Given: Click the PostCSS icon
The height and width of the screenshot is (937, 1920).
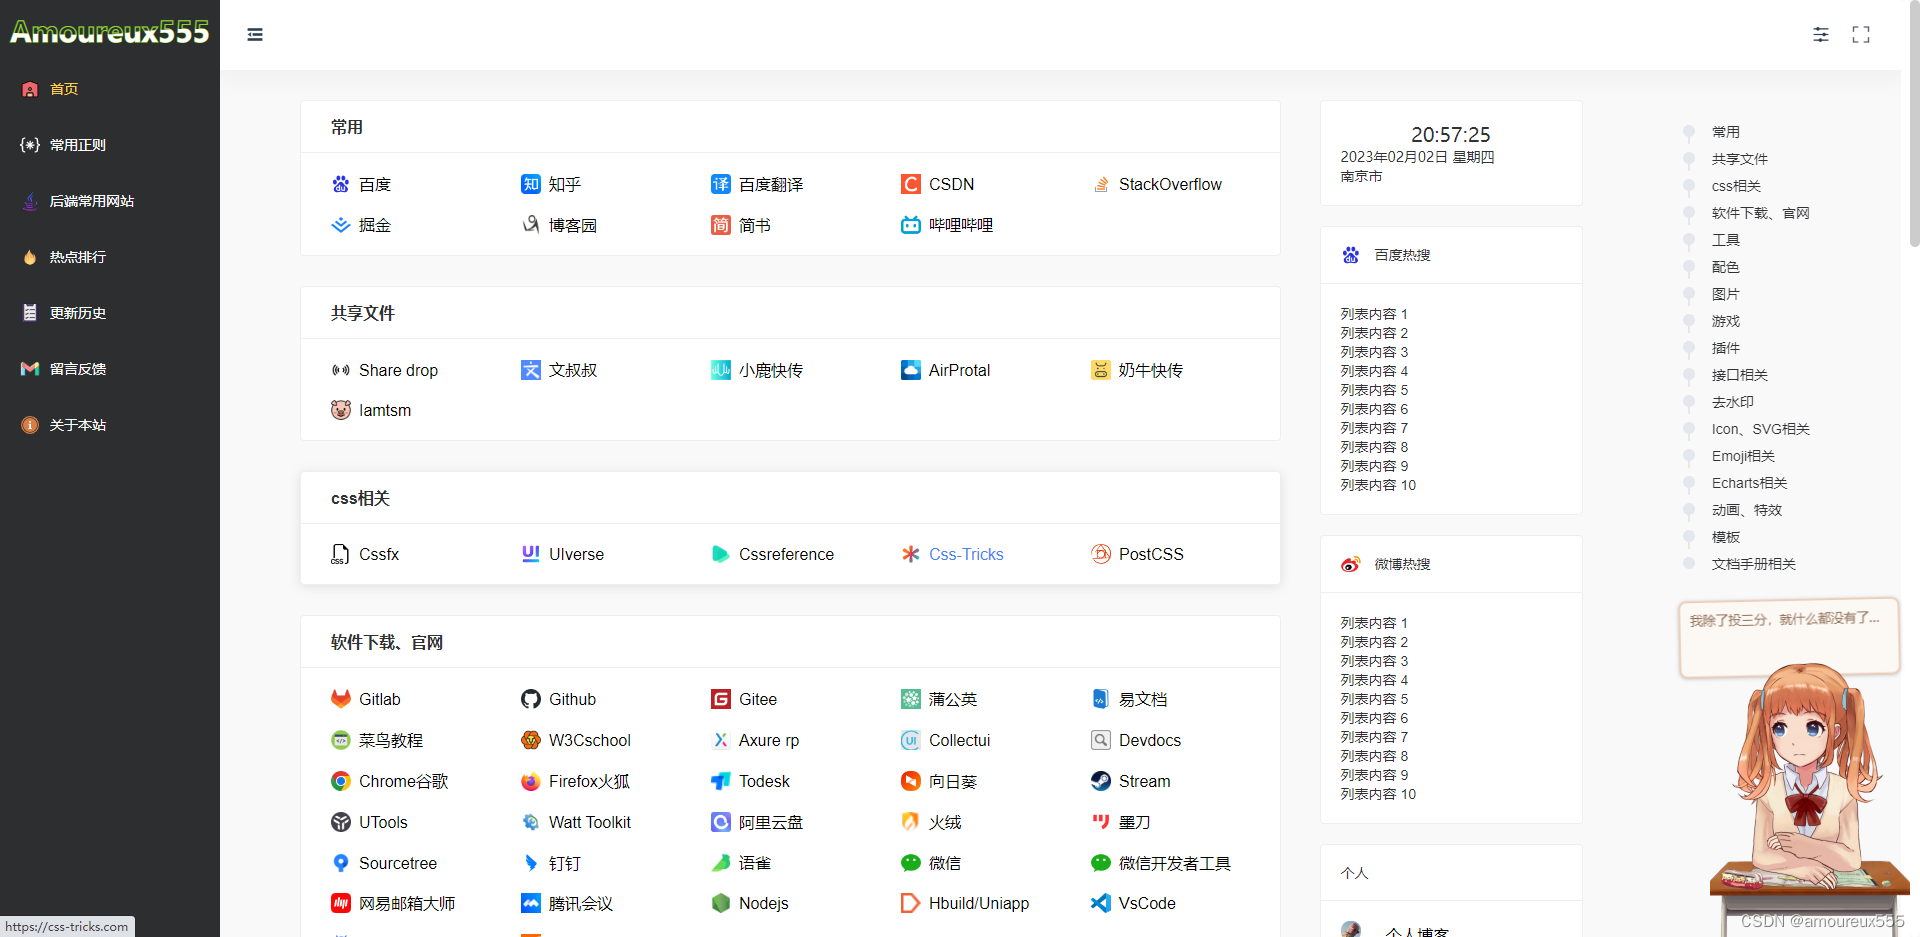Looking at the screenshot, I should coord(1101,554).
